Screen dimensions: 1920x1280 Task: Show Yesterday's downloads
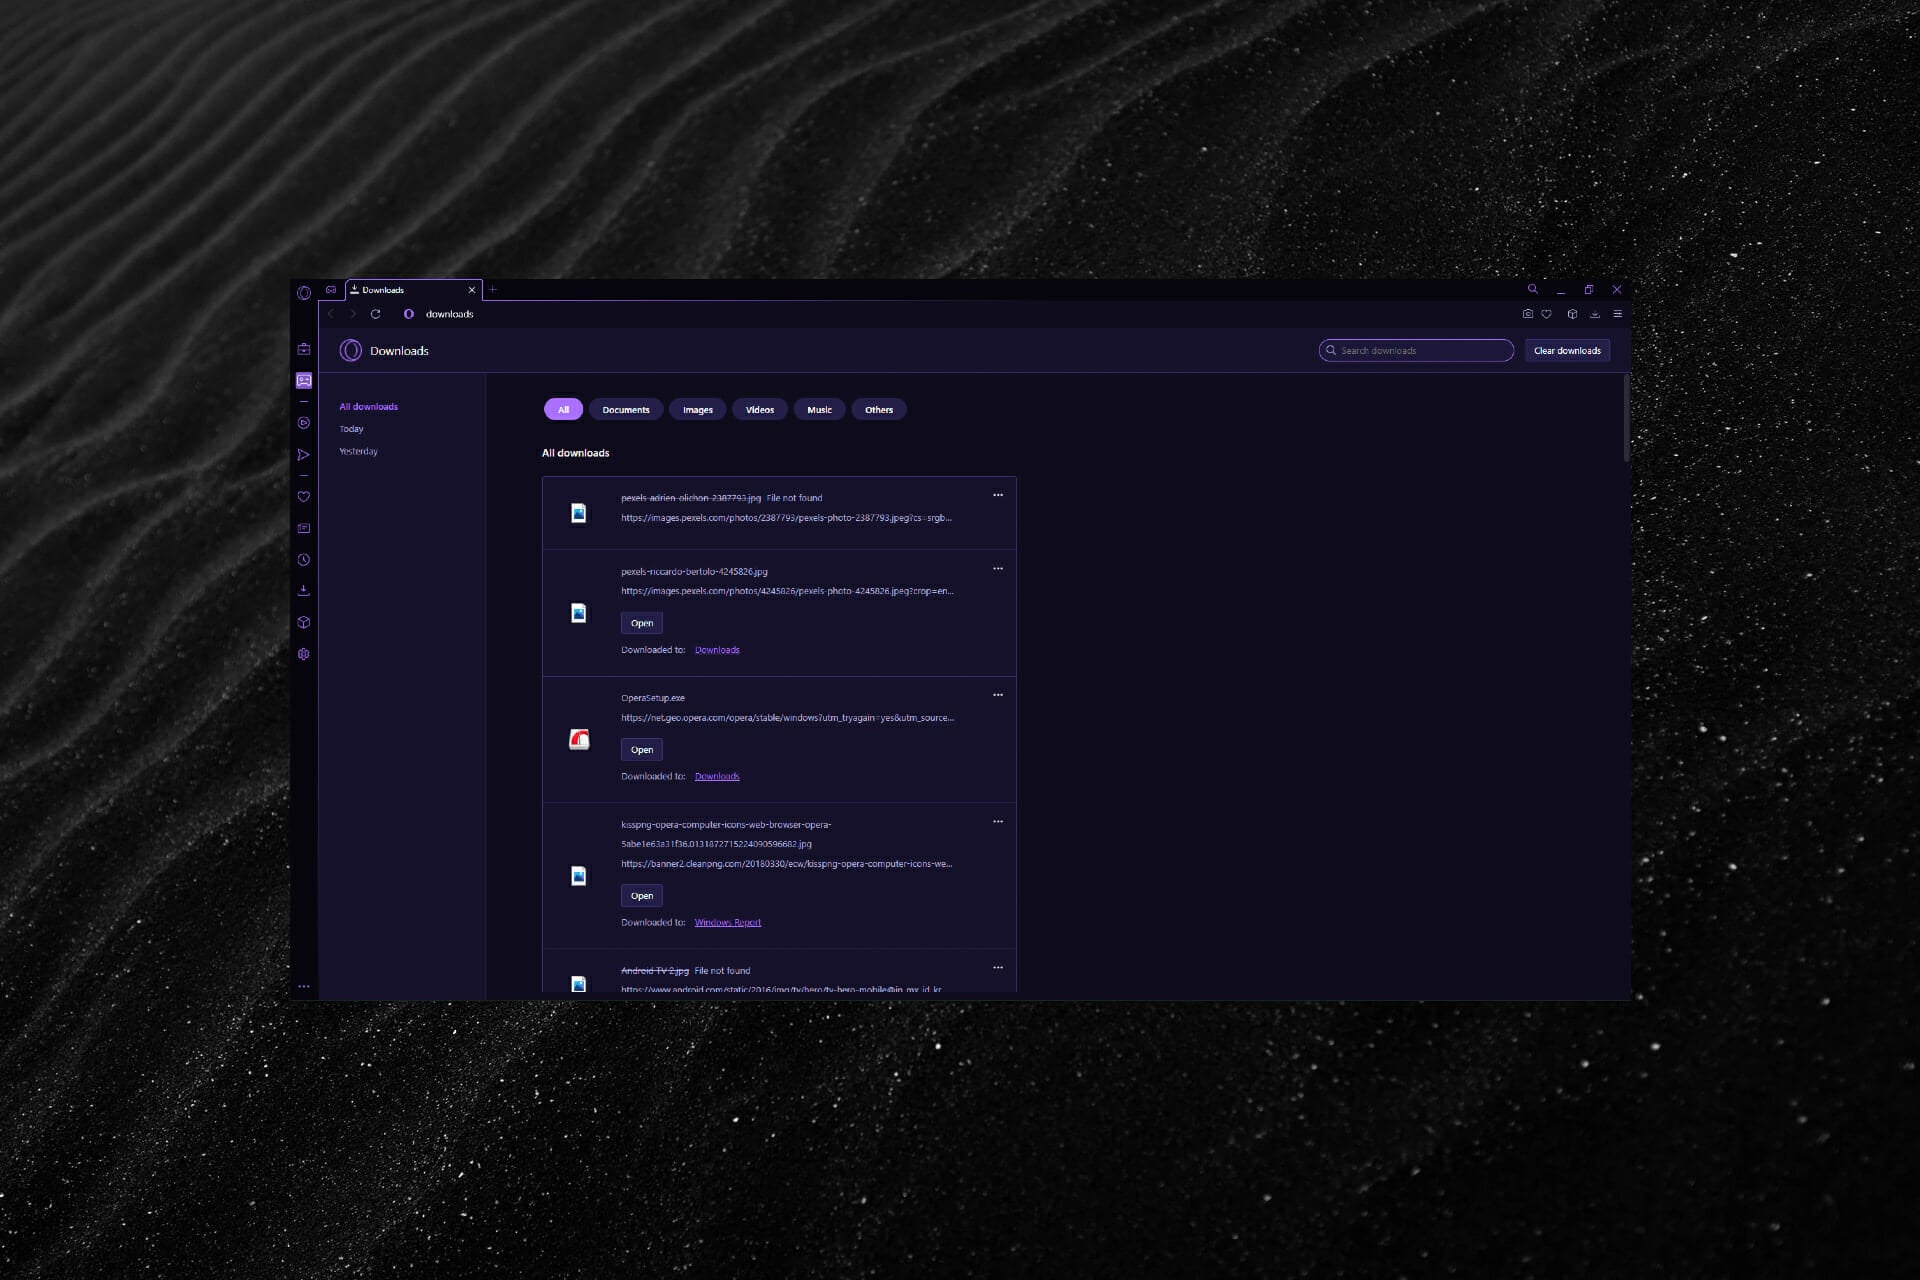click(x=358, y=452)
